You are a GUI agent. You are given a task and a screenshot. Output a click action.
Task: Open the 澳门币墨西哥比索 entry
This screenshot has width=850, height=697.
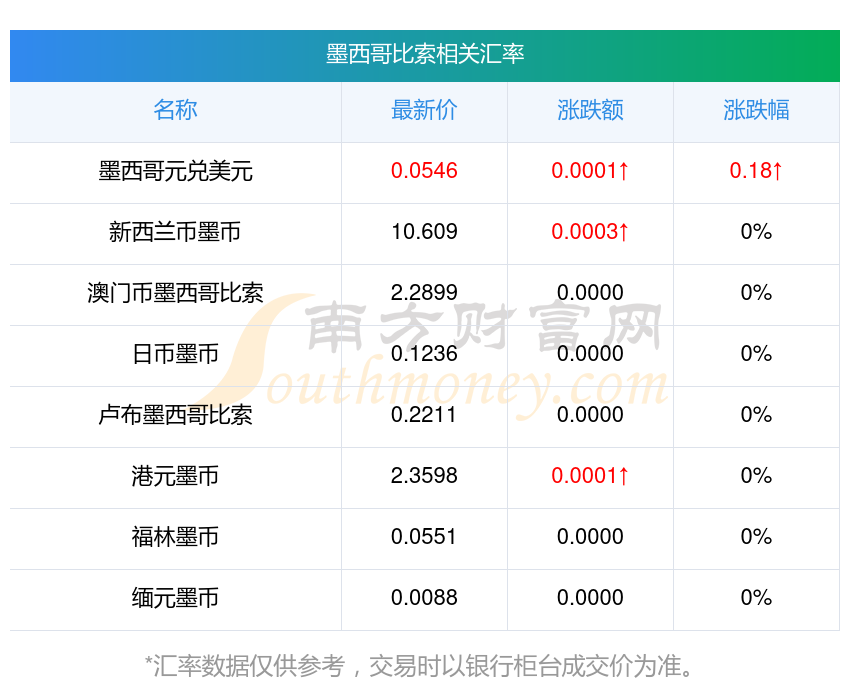point(175,293)
